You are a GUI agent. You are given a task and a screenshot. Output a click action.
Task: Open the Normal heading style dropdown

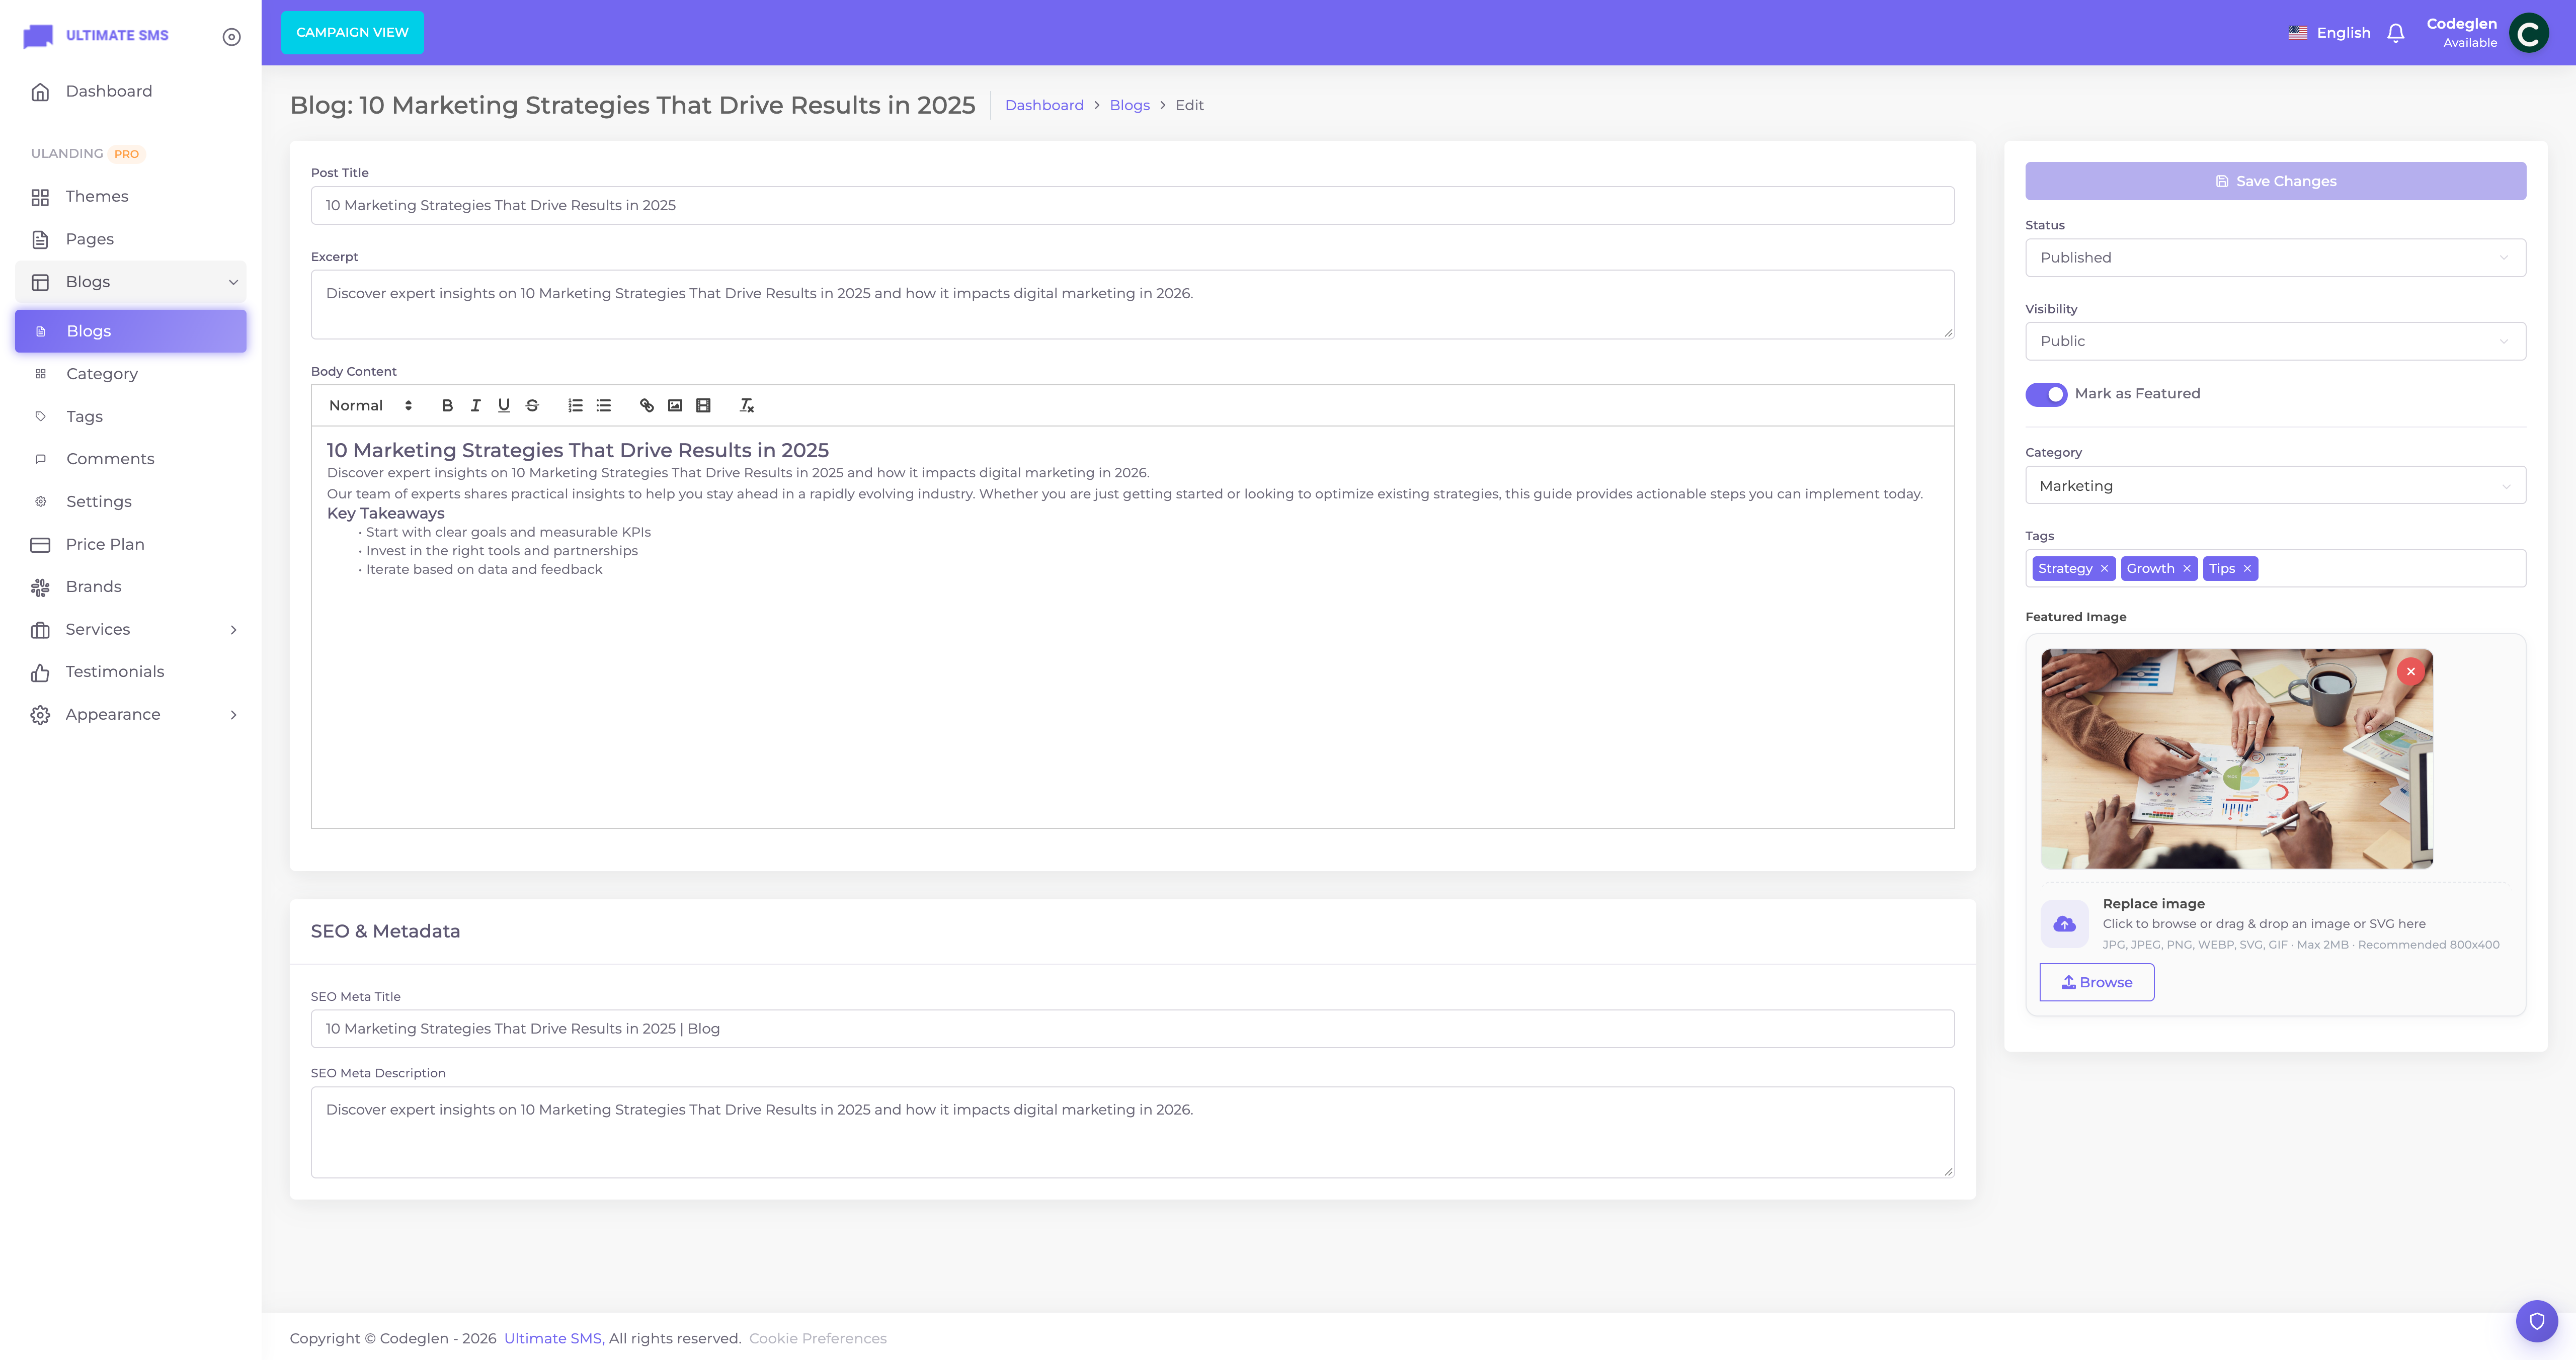pyautogui.click(x=370, y=405)
